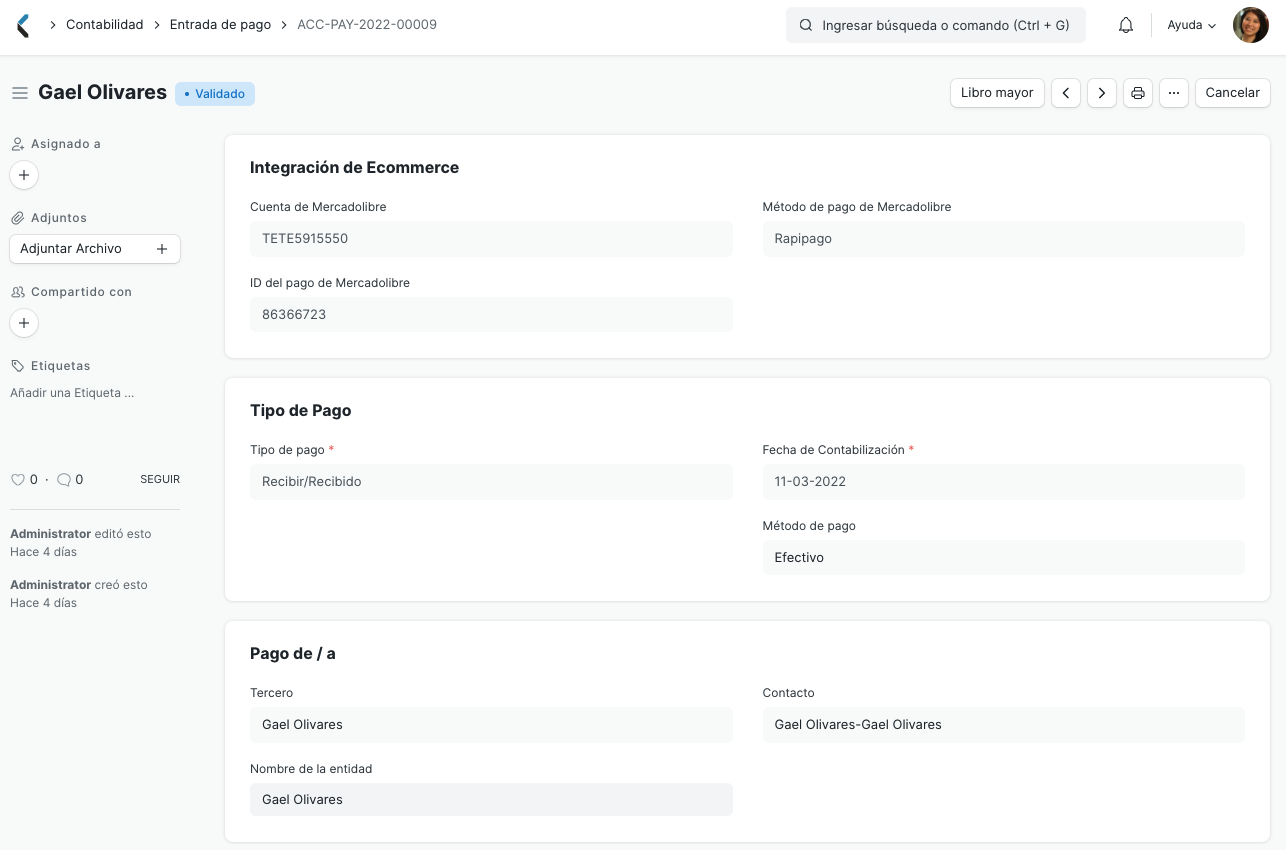Click the Adjuntos paperclip icon
Viewport: 1286px width, 850px height.
pos(17,218)
